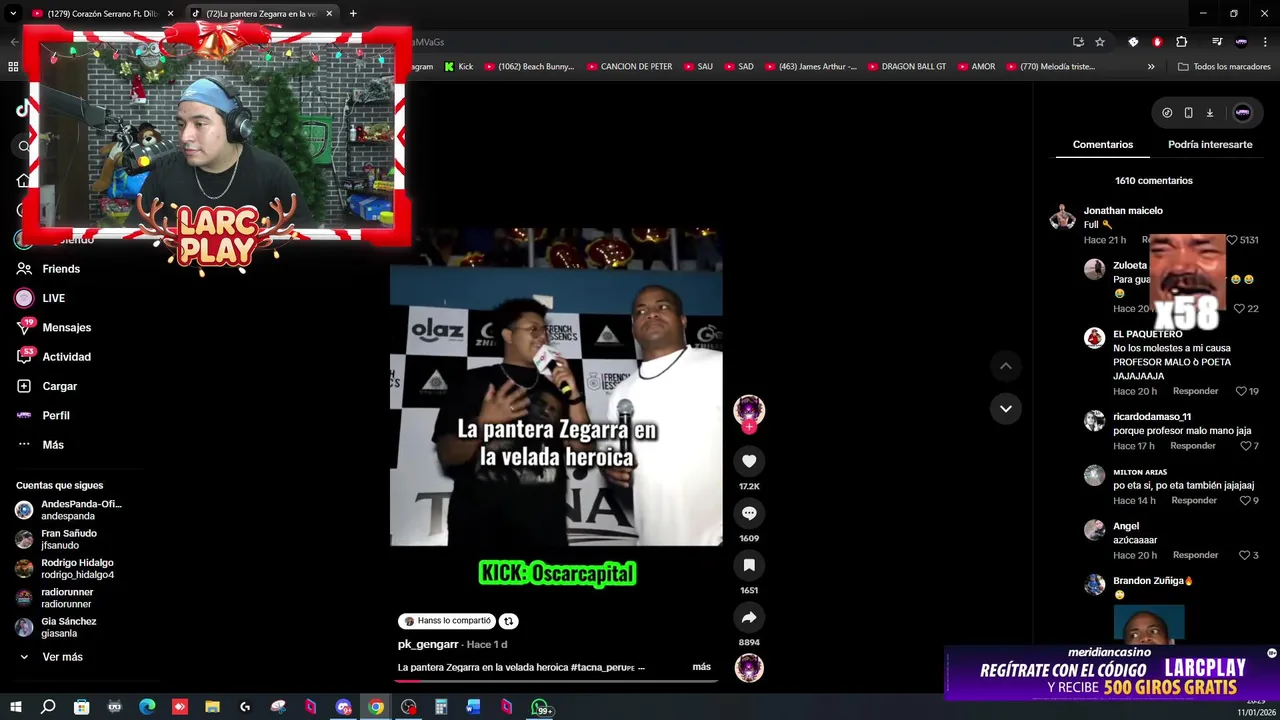
Task: Click the download desktop app icon
Action: (1209, 113)
